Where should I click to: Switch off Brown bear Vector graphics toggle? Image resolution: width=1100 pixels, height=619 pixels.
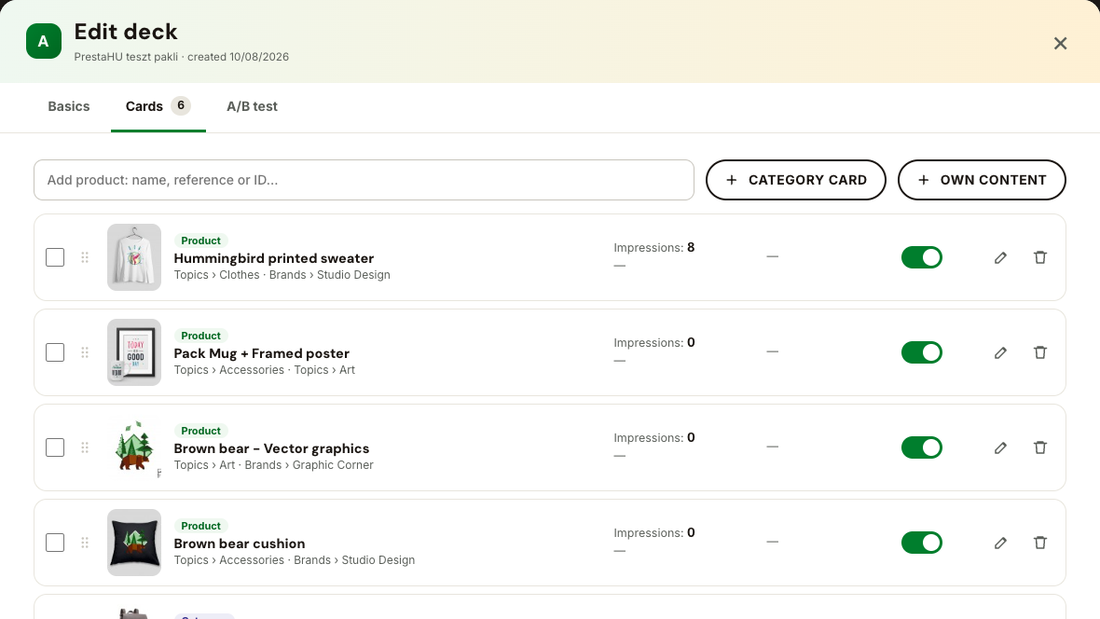922,448
